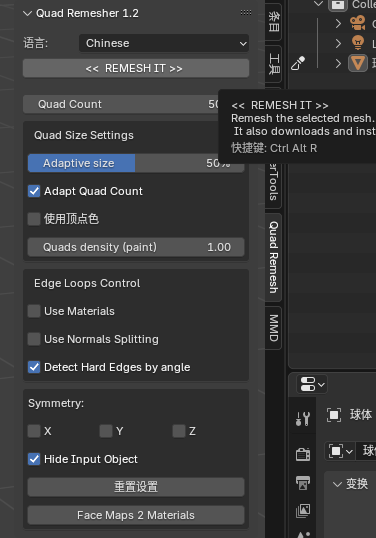
Task: Click the eyedropper icon beside the outliner
Action: [x=298, y=63]
